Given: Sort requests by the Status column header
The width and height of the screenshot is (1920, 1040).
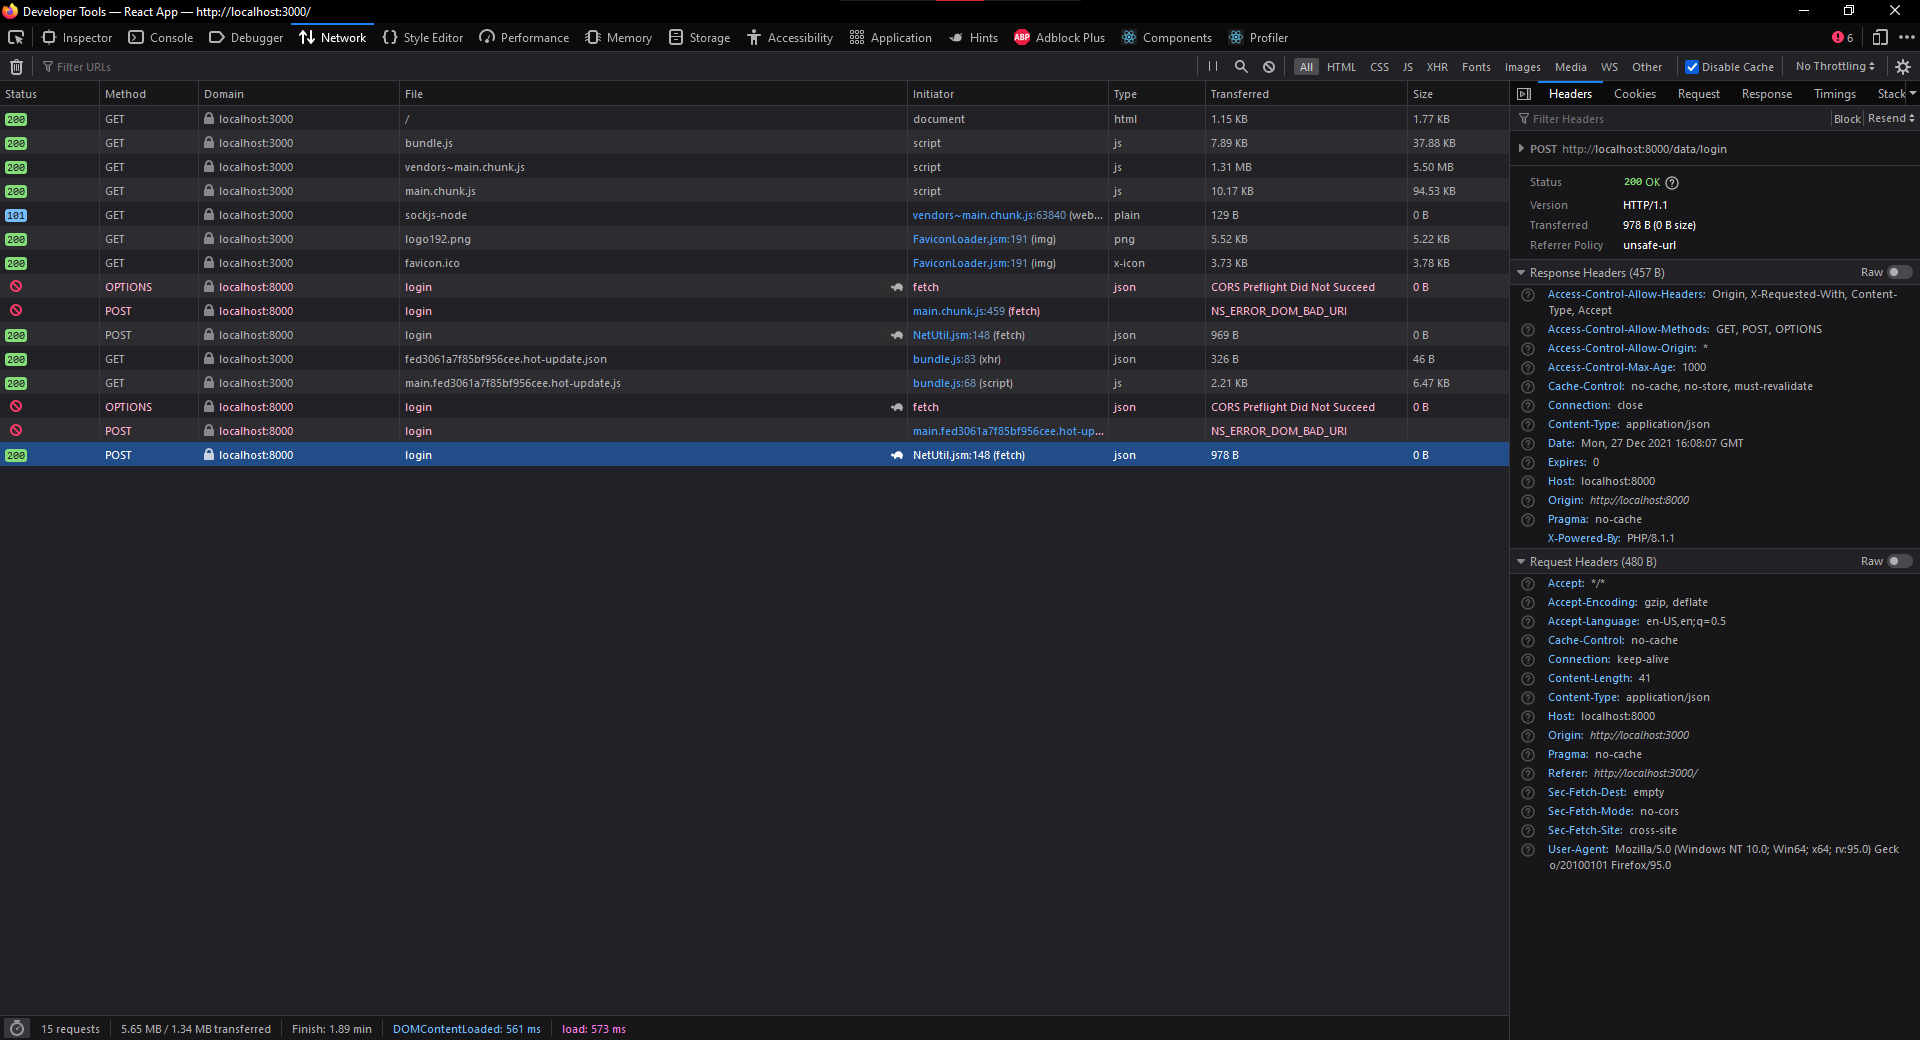Looking at the screenshot, I should point(49,94).
